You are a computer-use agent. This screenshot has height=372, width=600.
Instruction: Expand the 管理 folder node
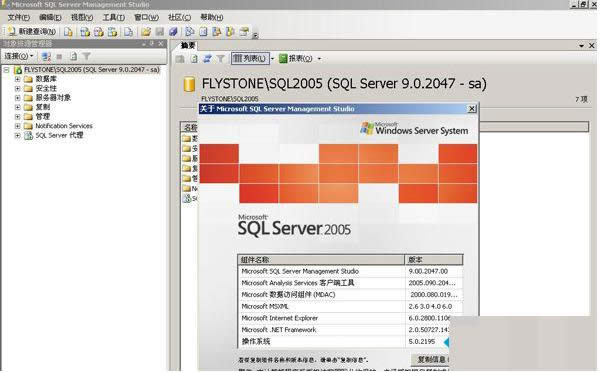(17, 116)
